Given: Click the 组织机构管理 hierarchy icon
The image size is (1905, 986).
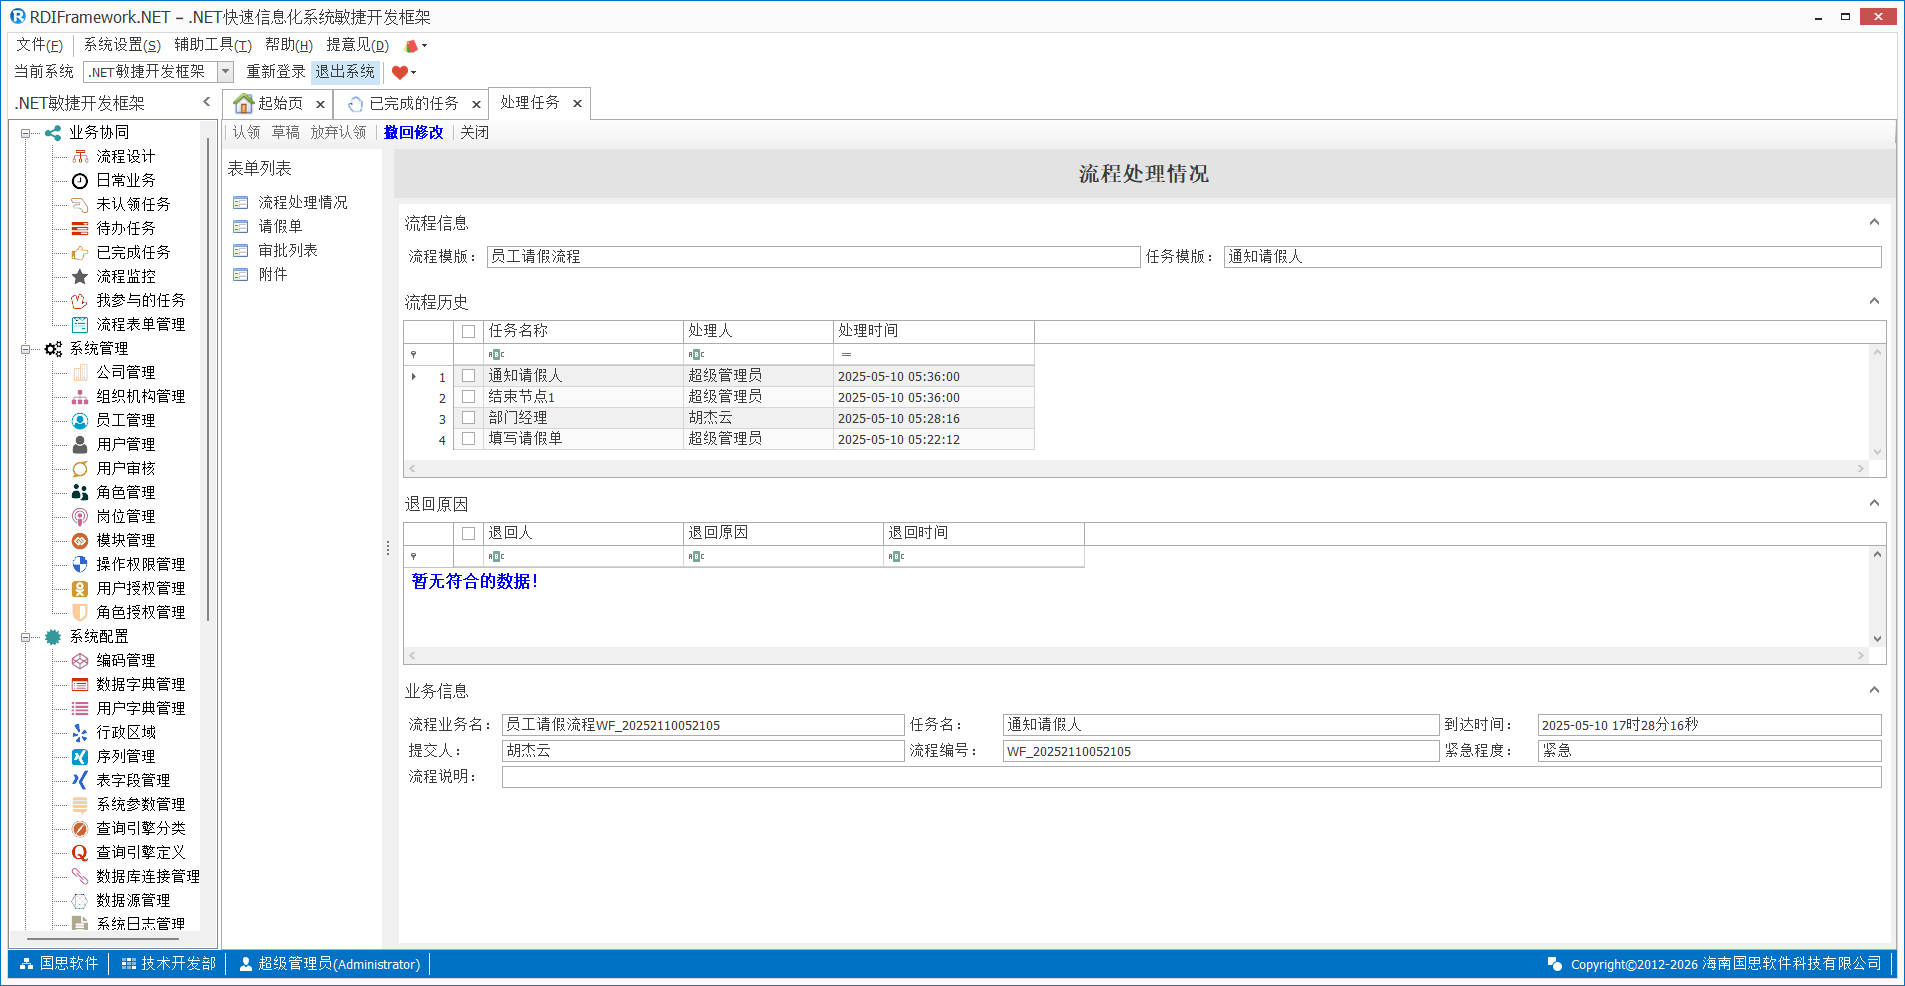Looking at the screenshot, I should [80, 396].
